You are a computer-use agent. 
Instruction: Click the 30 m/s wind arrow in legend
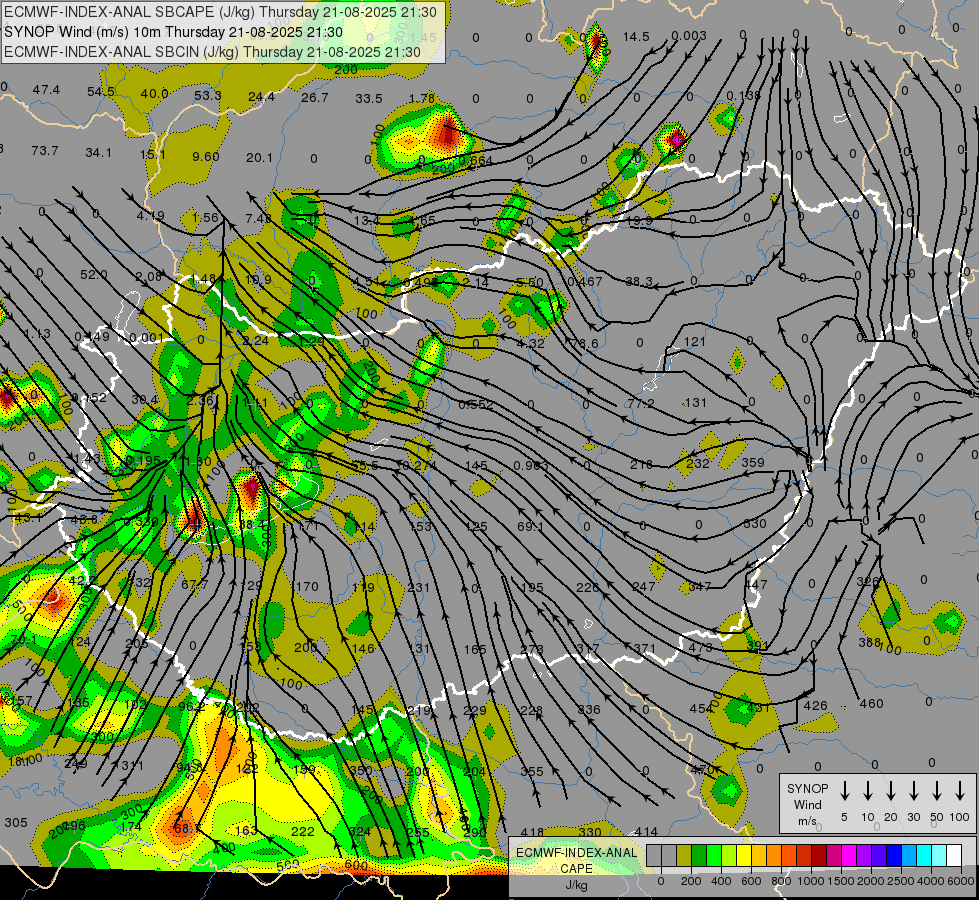(913, 791)
